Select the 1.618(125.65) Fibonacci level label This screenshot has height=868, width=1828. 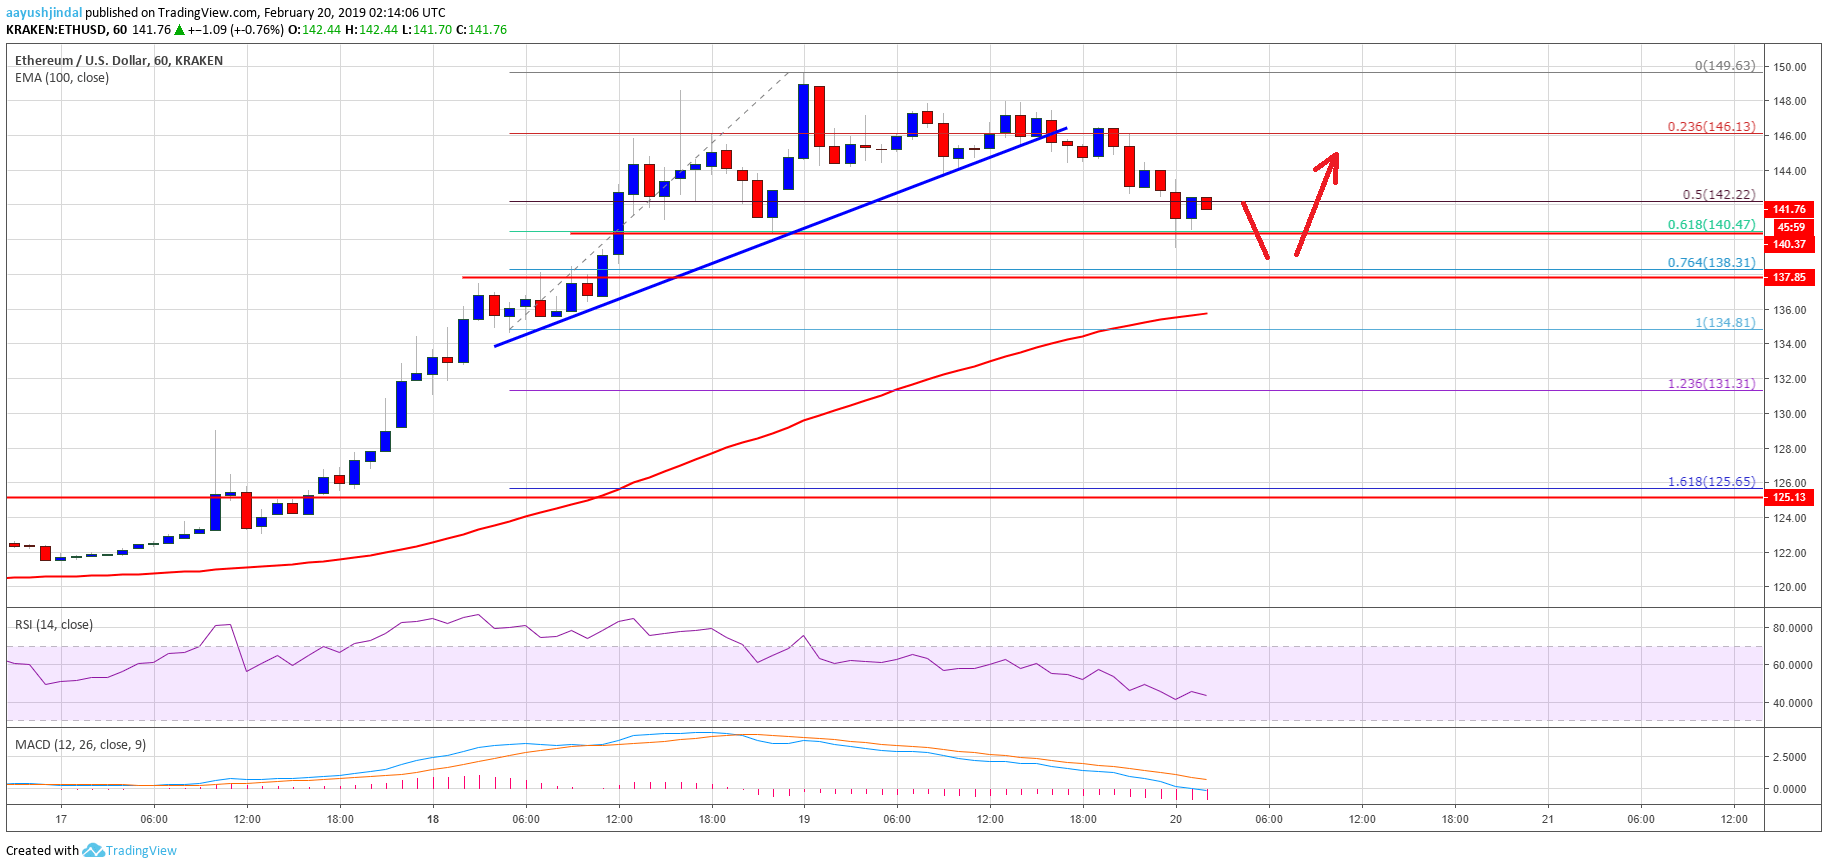(x=1711, y=481)
